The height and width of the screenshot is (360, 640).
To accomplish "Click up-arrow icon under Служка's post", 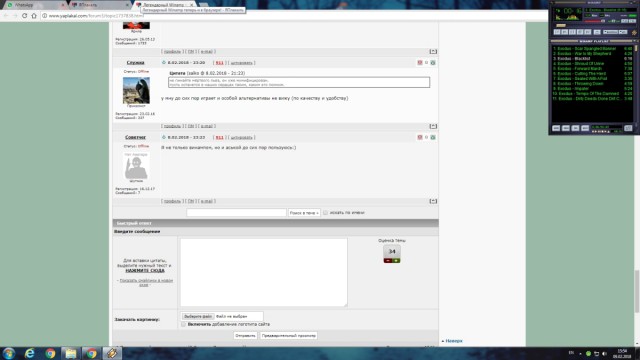I will (x=433, y=126).
